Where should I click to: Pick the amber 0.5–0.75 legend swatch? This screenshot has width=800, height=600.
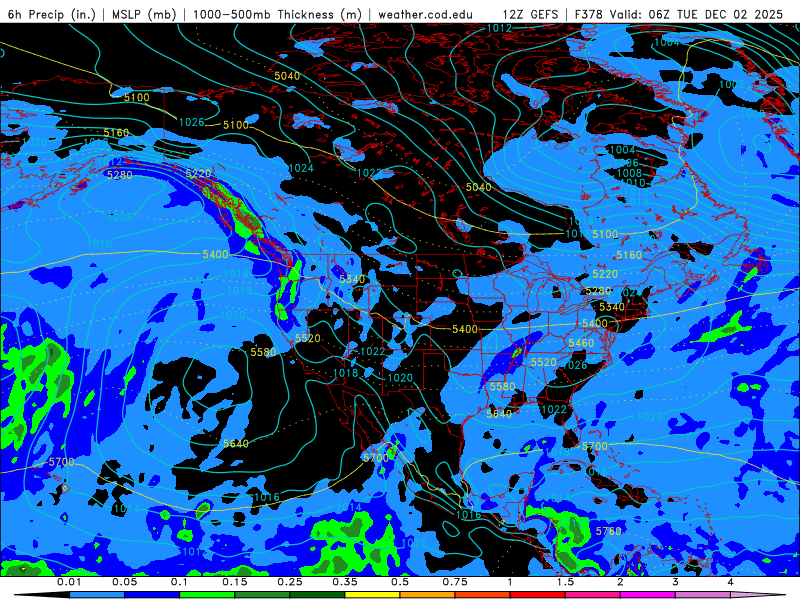click(x=427, y=595)
